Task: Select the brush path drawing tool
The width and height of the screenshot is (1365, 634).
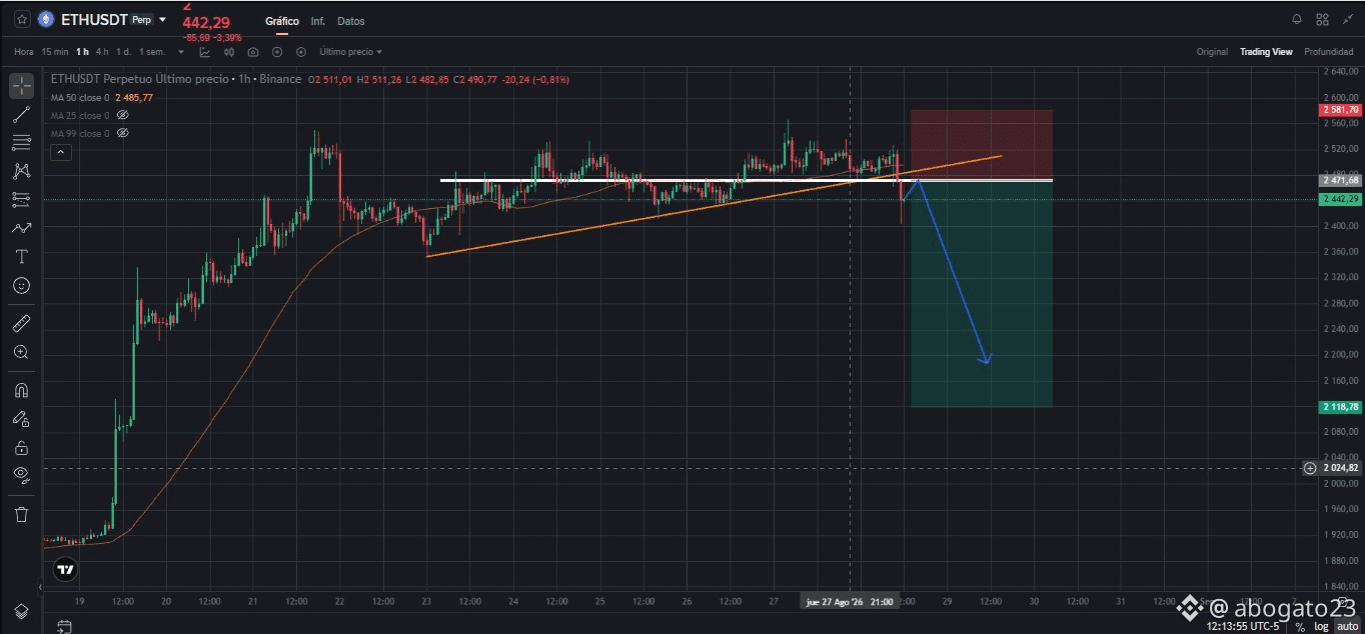Action: pos(21,228)
